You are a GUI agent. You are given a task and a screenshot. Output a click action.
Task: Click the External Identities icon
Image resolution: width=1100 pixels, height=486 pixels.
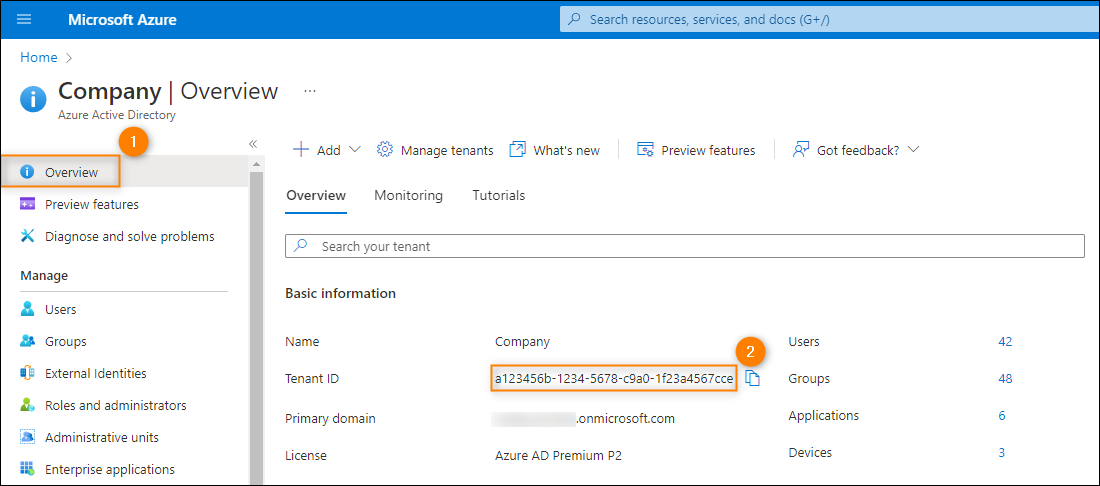point(27,373)
